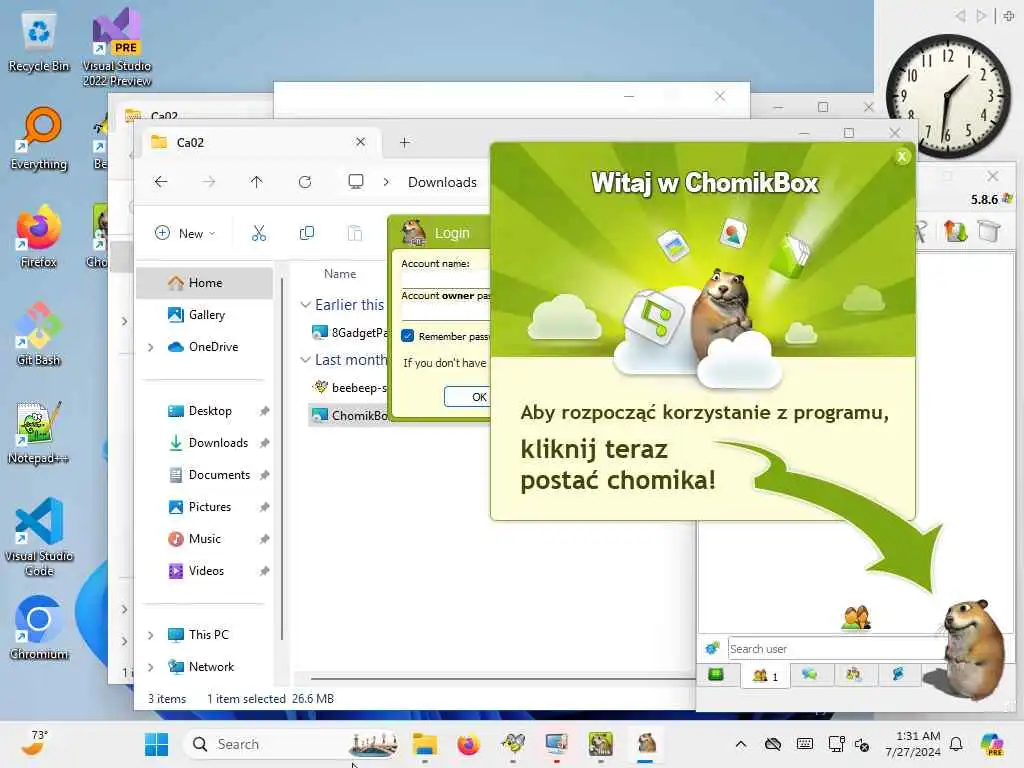
Task: Open Notepad++ from the desktop
Action: (39, 433)
